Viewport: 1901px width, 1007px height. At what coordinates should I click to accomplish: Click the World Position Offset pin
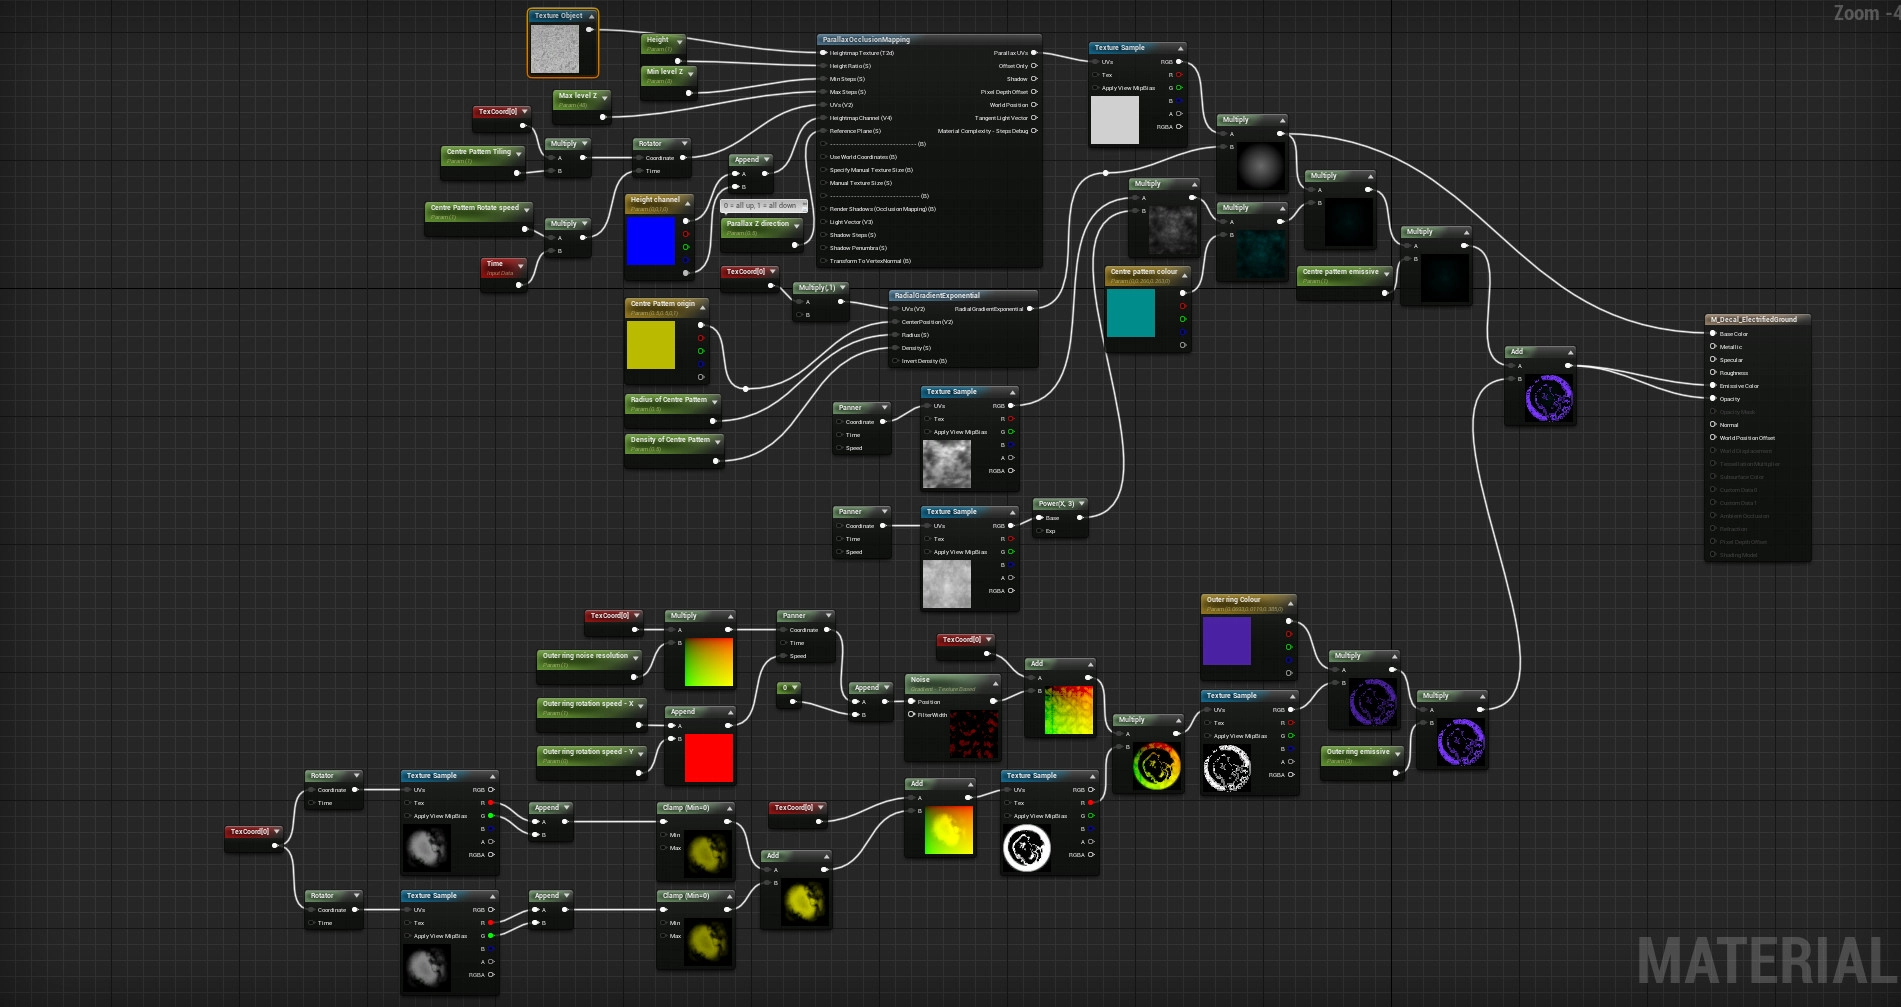(x=1713, y=438)
